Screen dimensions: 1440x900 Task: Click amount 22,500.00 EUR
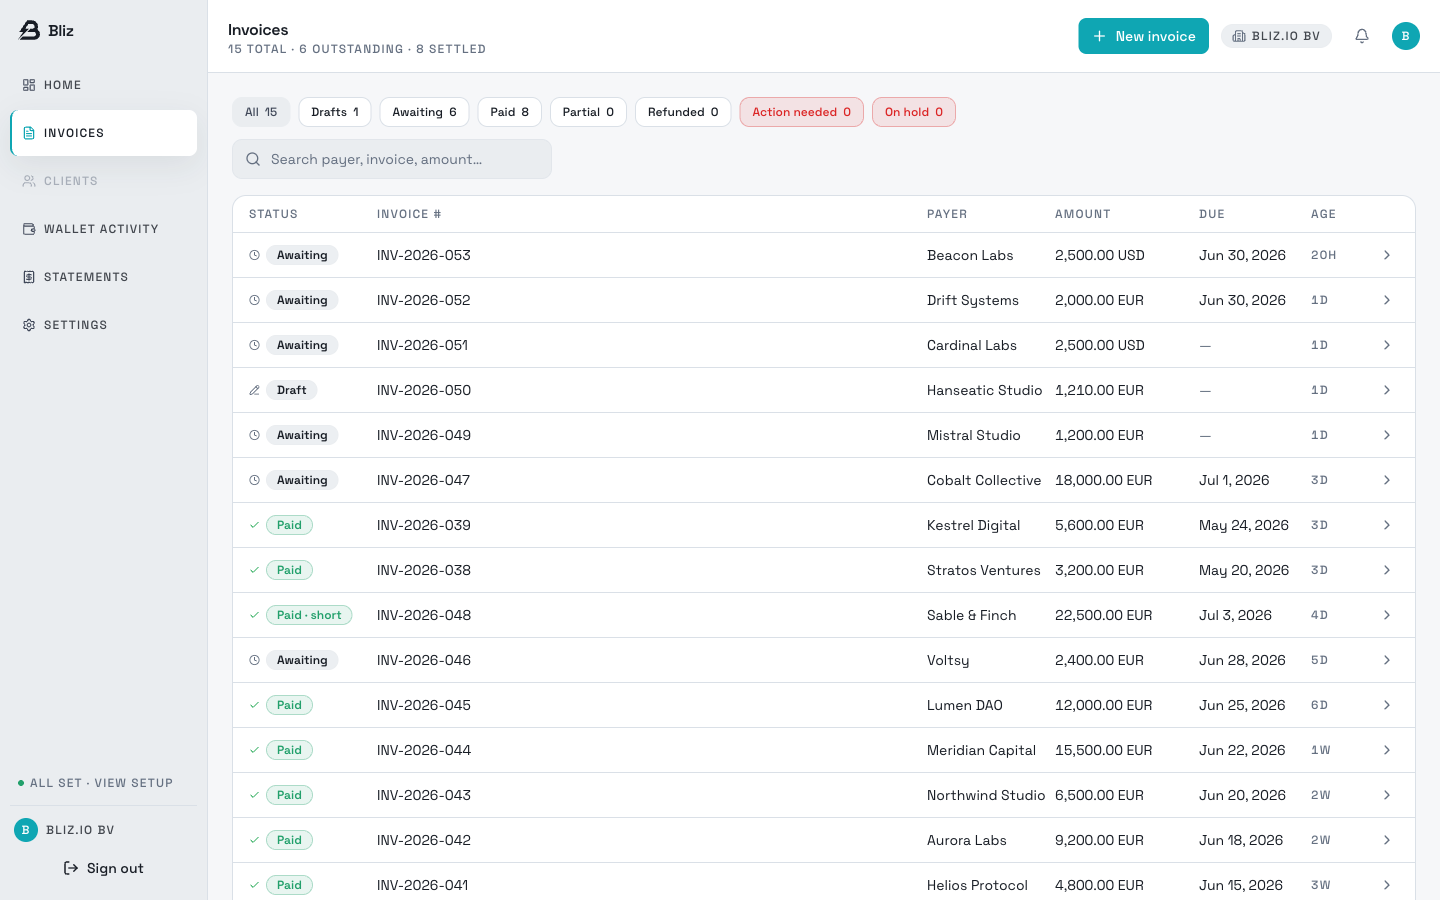[1104, 615]
